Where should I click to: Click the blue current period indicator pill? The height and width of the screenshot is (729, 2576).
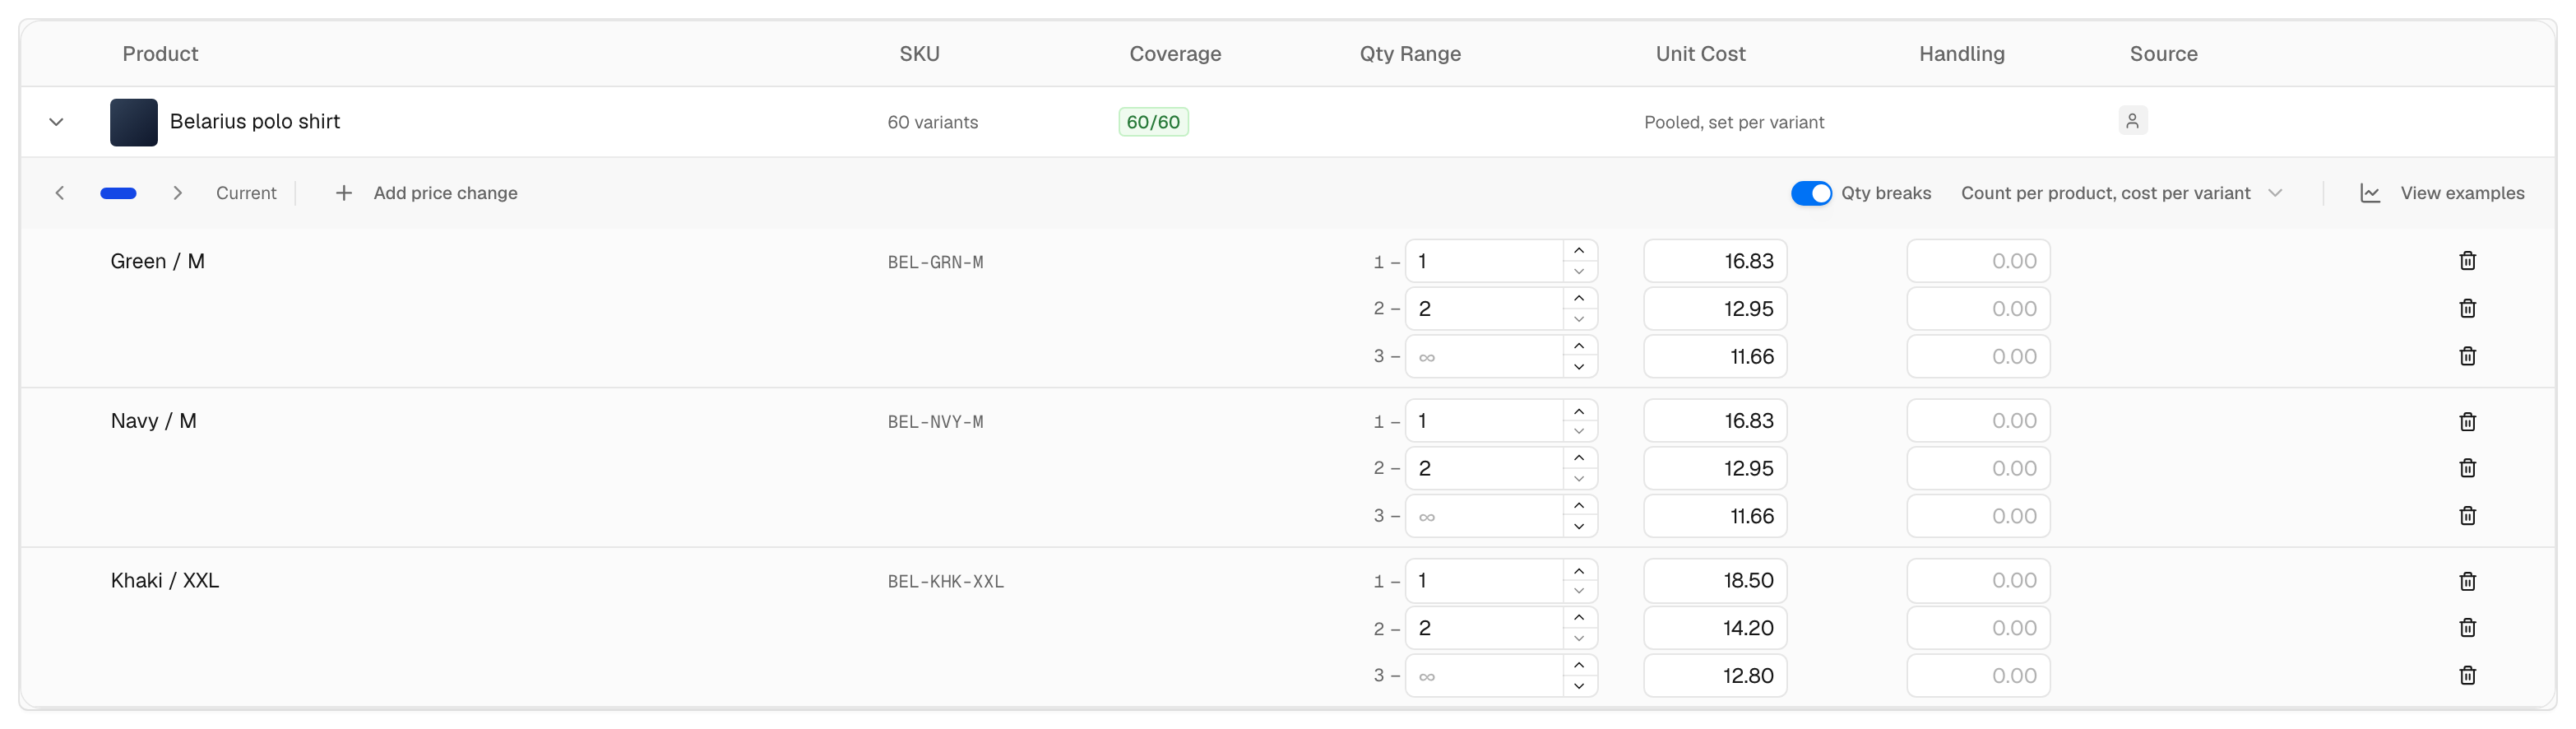coord(118,193)
